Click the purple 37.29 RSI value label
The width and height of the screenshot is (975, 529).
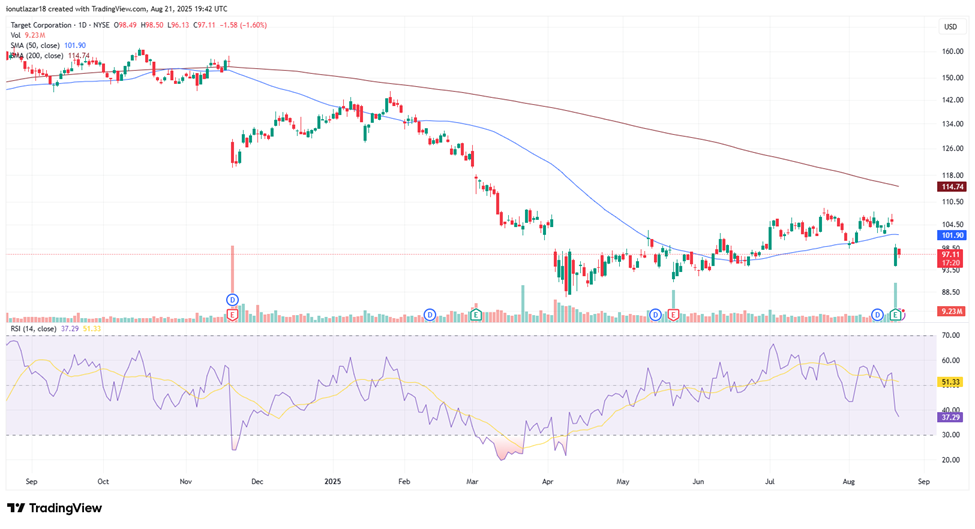coord(949,417)
